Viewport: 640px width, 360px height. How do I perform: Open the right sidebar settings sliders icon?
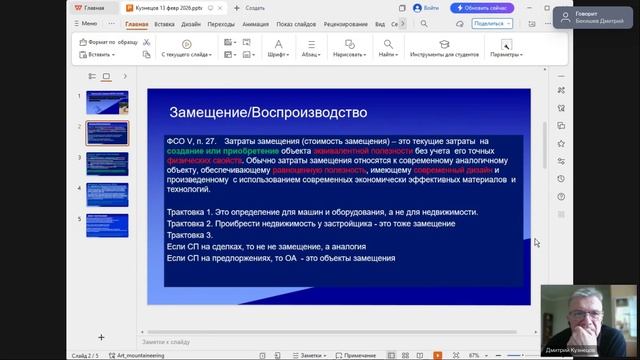561,161
